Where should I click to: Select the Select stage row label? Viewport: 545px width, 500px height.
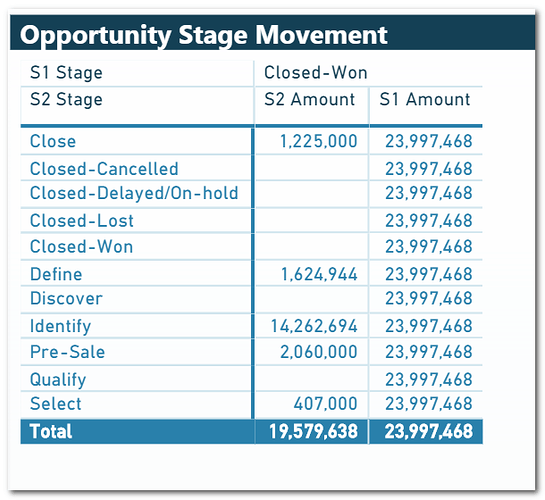(56, 404)
